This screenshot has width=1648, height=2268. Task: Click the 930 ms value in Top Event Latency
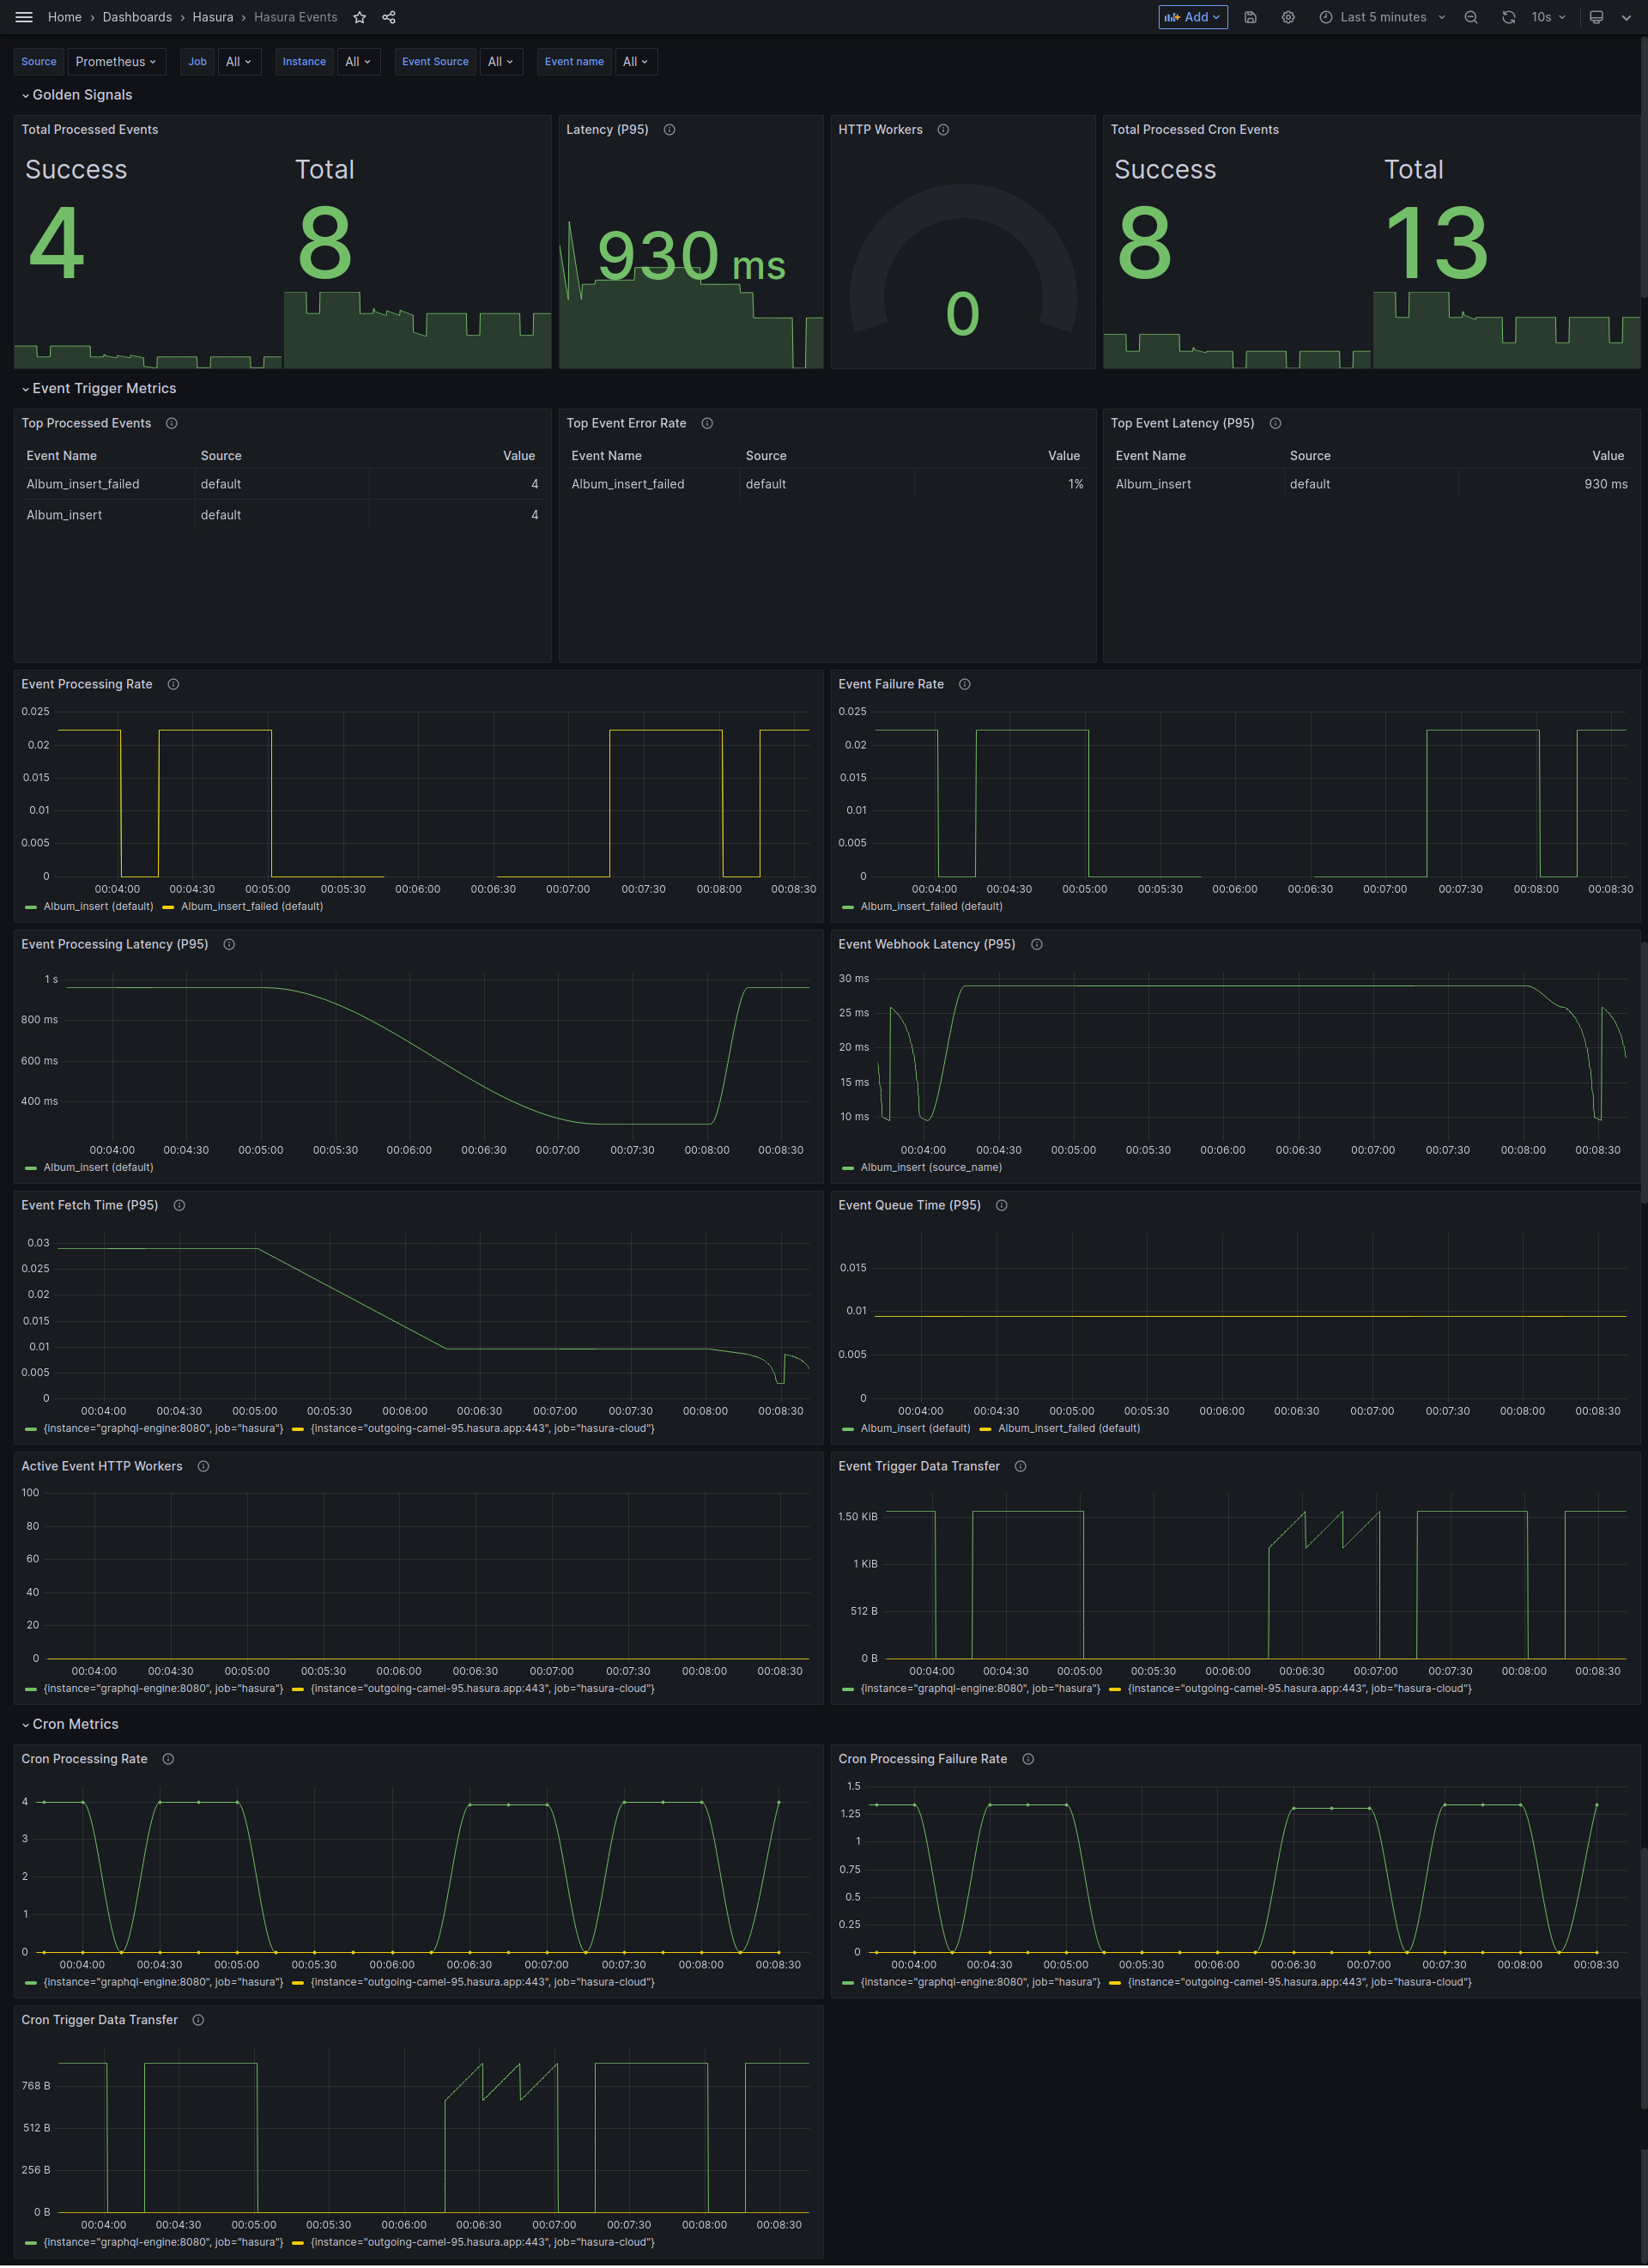(1605, 485)
